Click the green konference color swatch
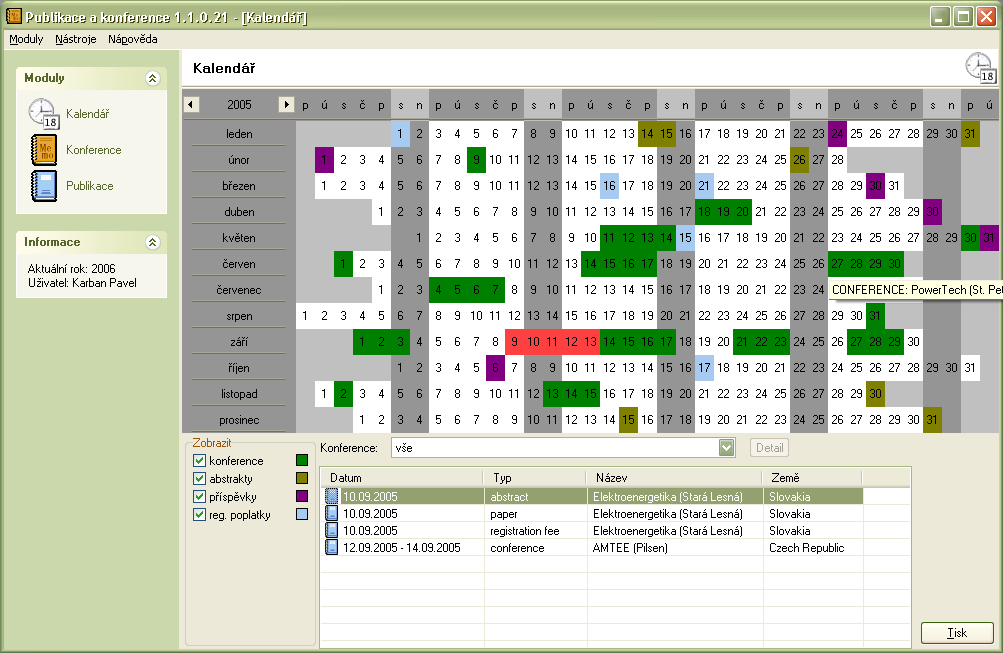The width and height of the screenshot is (1003, 653). 302,460
